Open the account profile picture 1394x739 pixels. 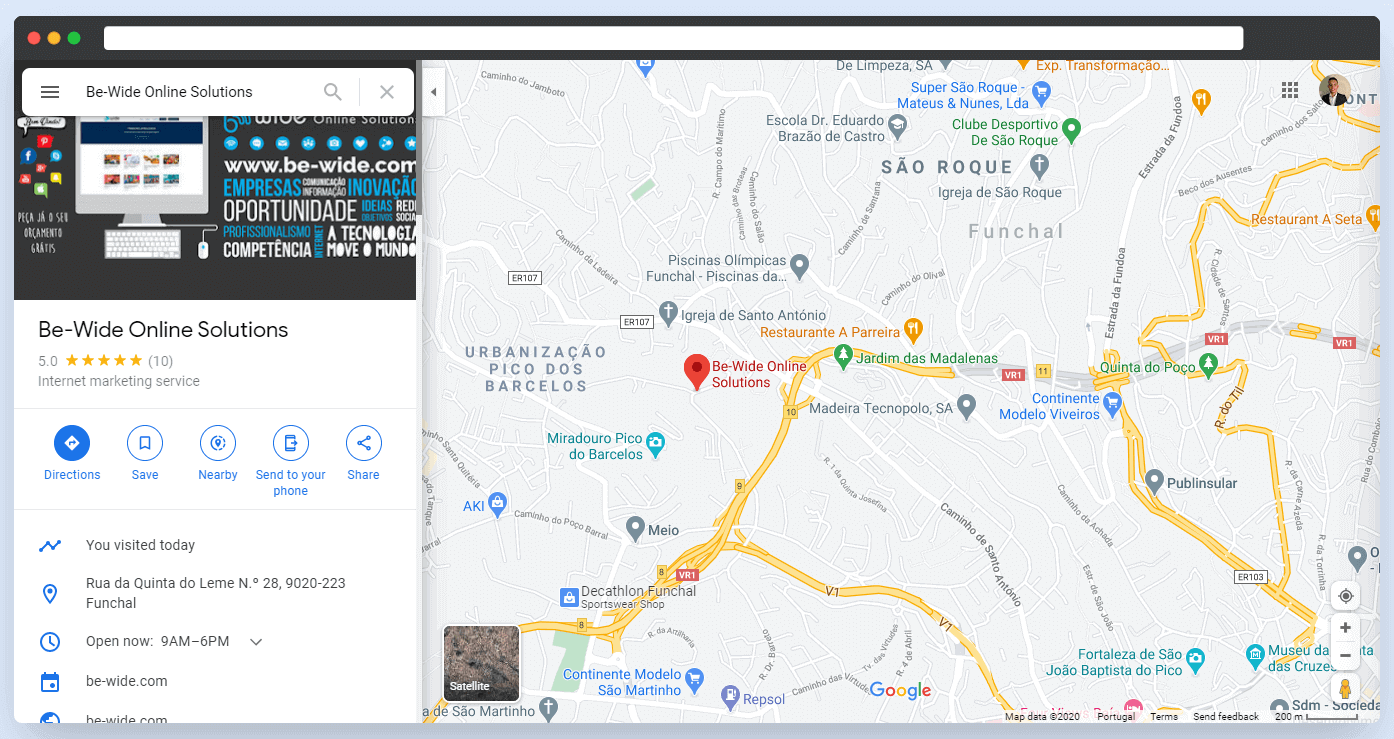pos(1335,90)
